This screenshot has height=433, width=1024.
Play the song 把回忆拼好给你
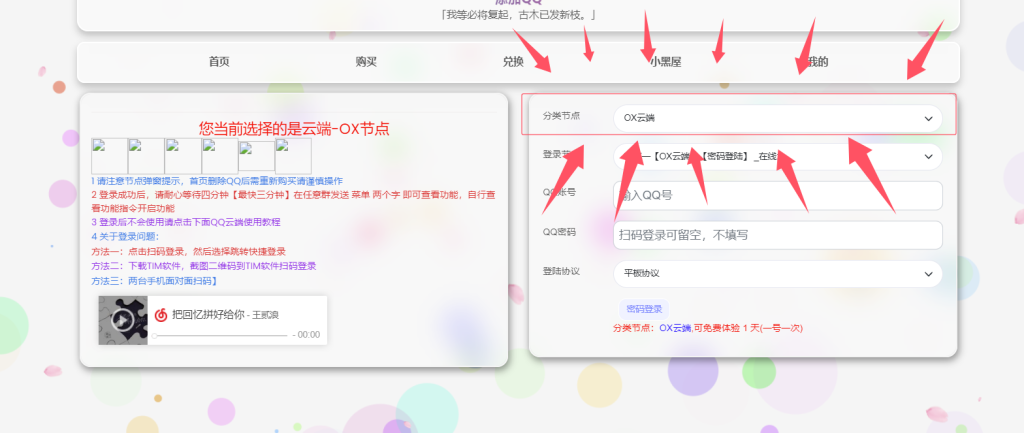coord(123,320)
